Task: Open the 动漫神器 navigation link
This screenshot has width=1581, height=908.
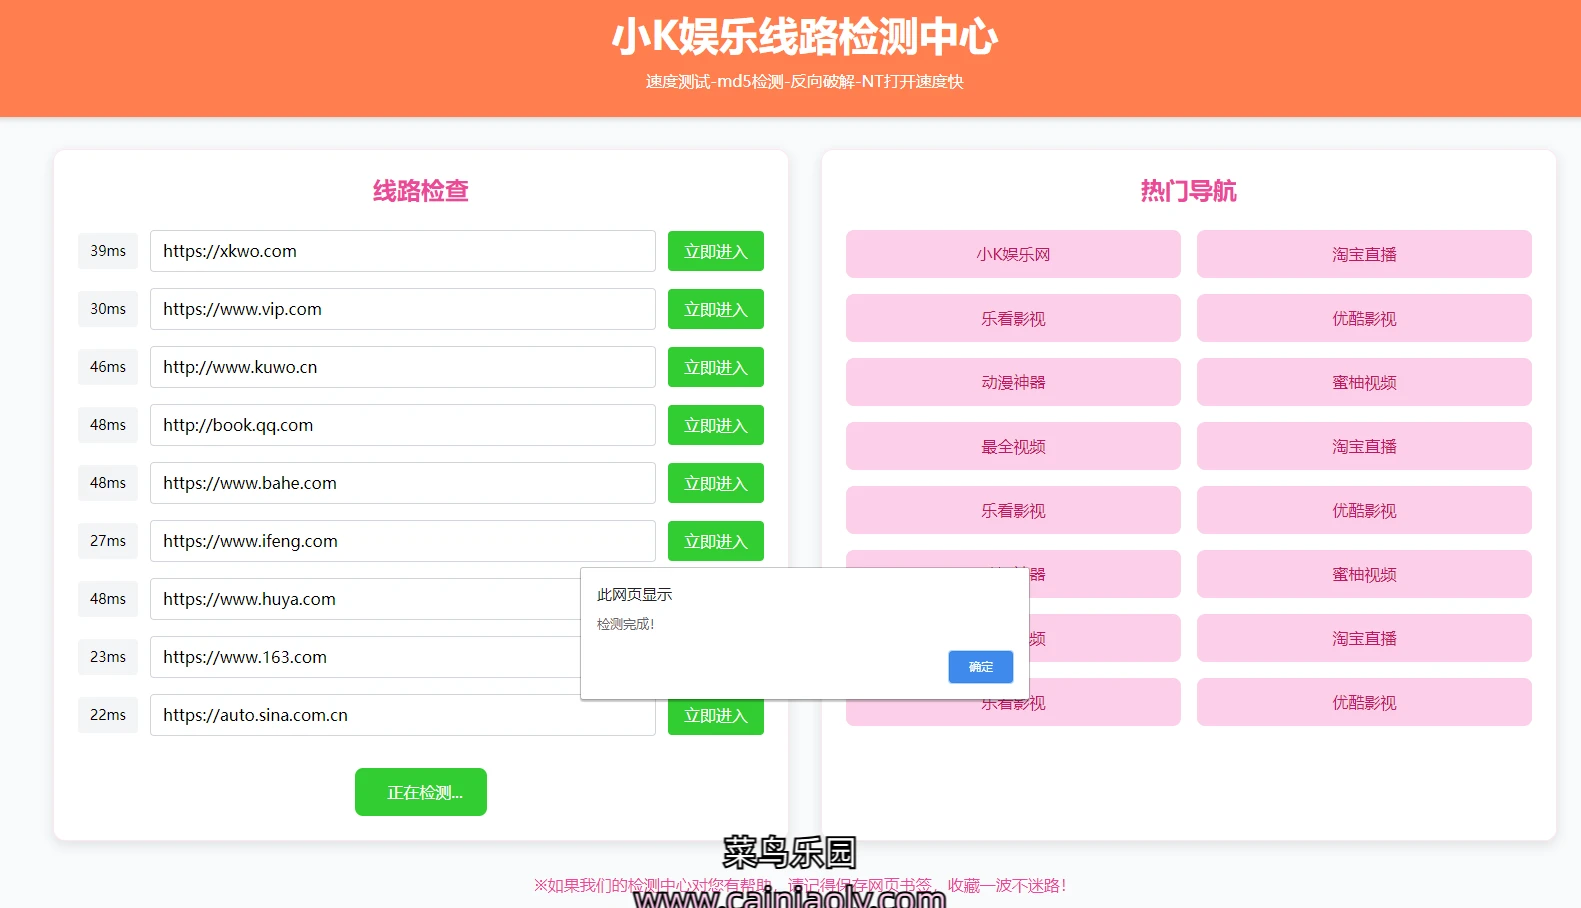Action: (1013, 382)
